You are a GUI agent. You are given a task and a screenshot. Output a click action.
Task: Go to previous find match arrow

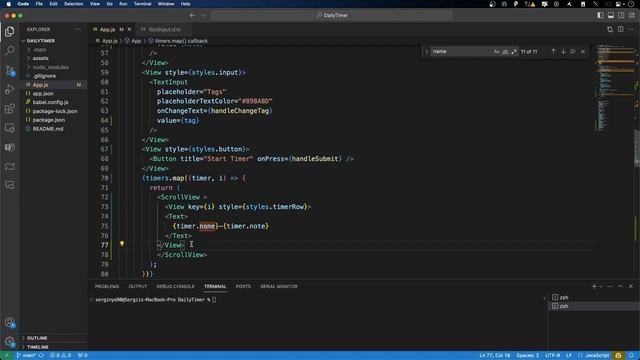553,51
